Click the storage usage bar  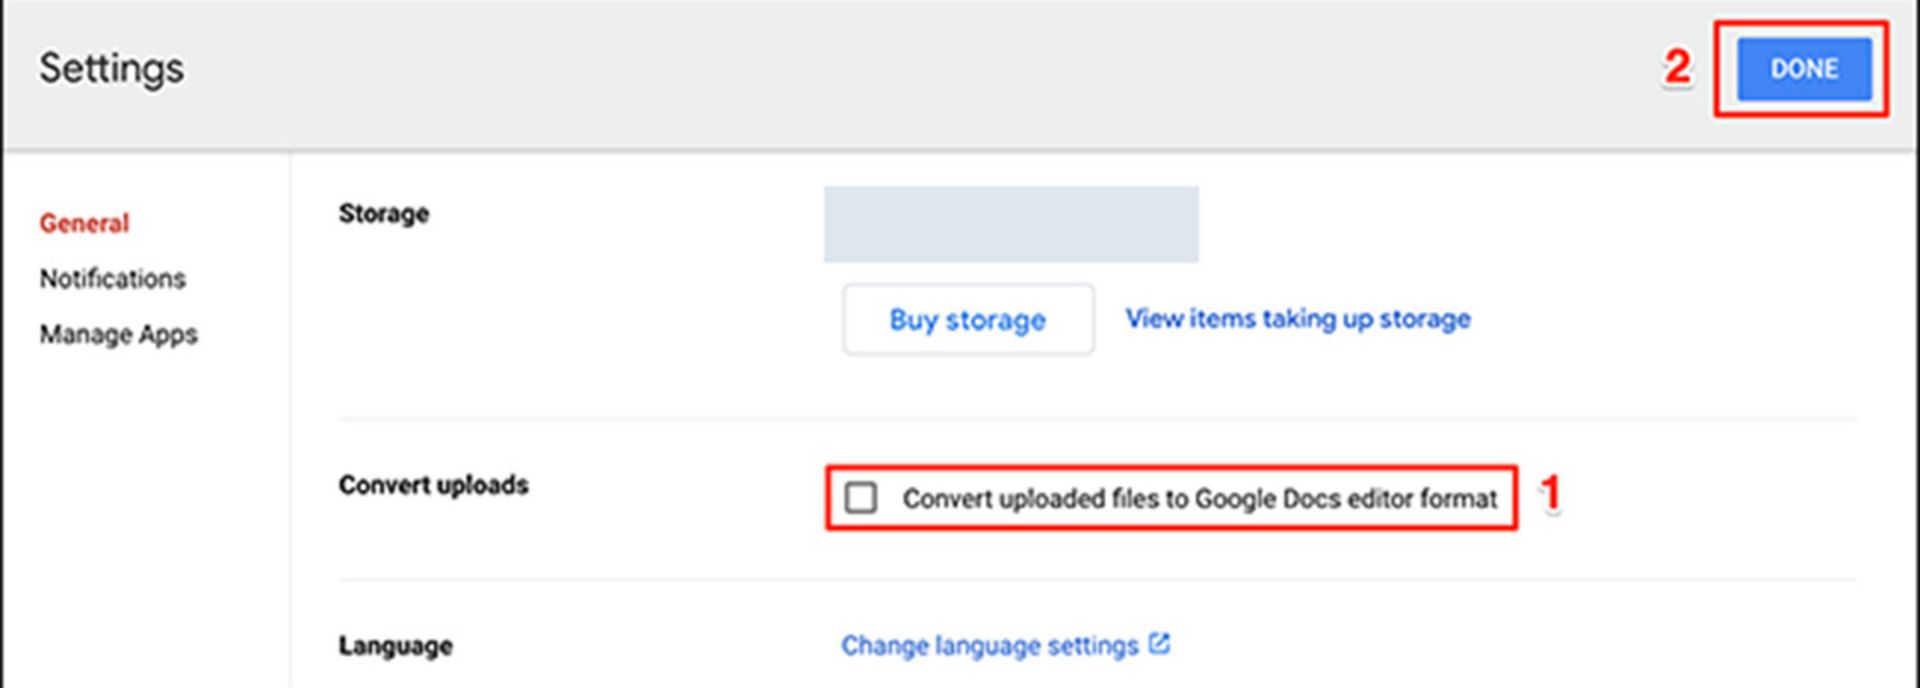1010,224
